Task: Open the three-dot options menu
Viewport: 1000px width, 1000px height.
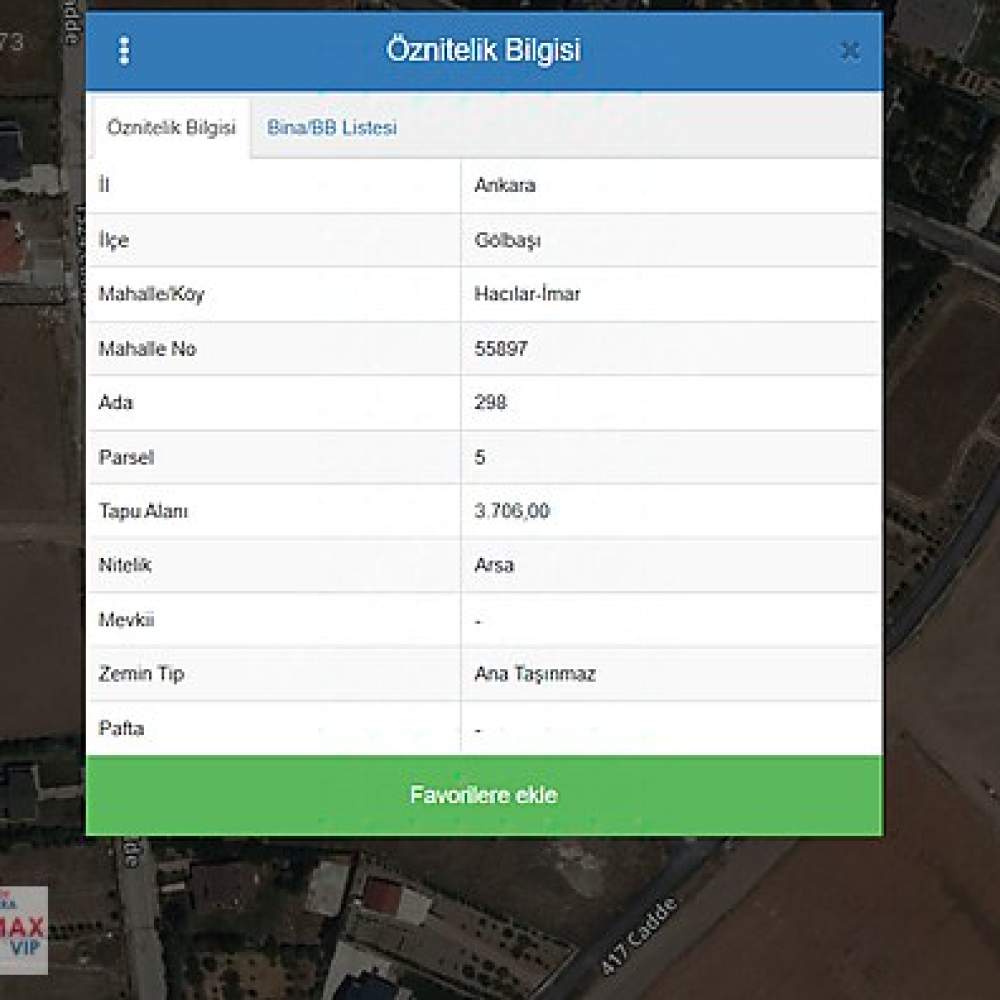Action: 124,50
